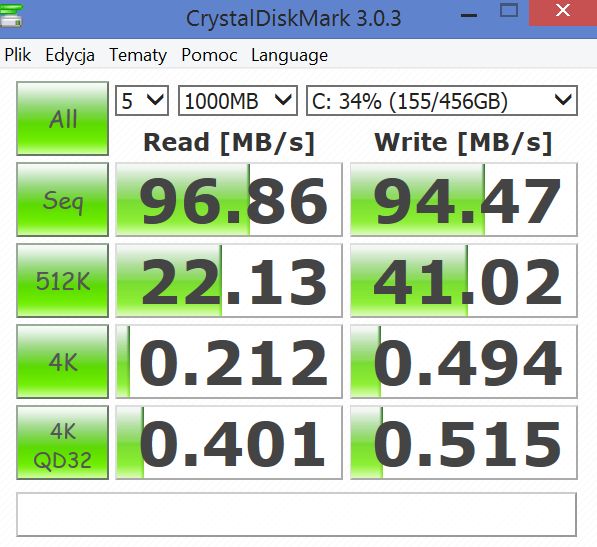Click the 512K write result 41.02
The height and width of the screenshot is (547, 597).
pos(464,281)
